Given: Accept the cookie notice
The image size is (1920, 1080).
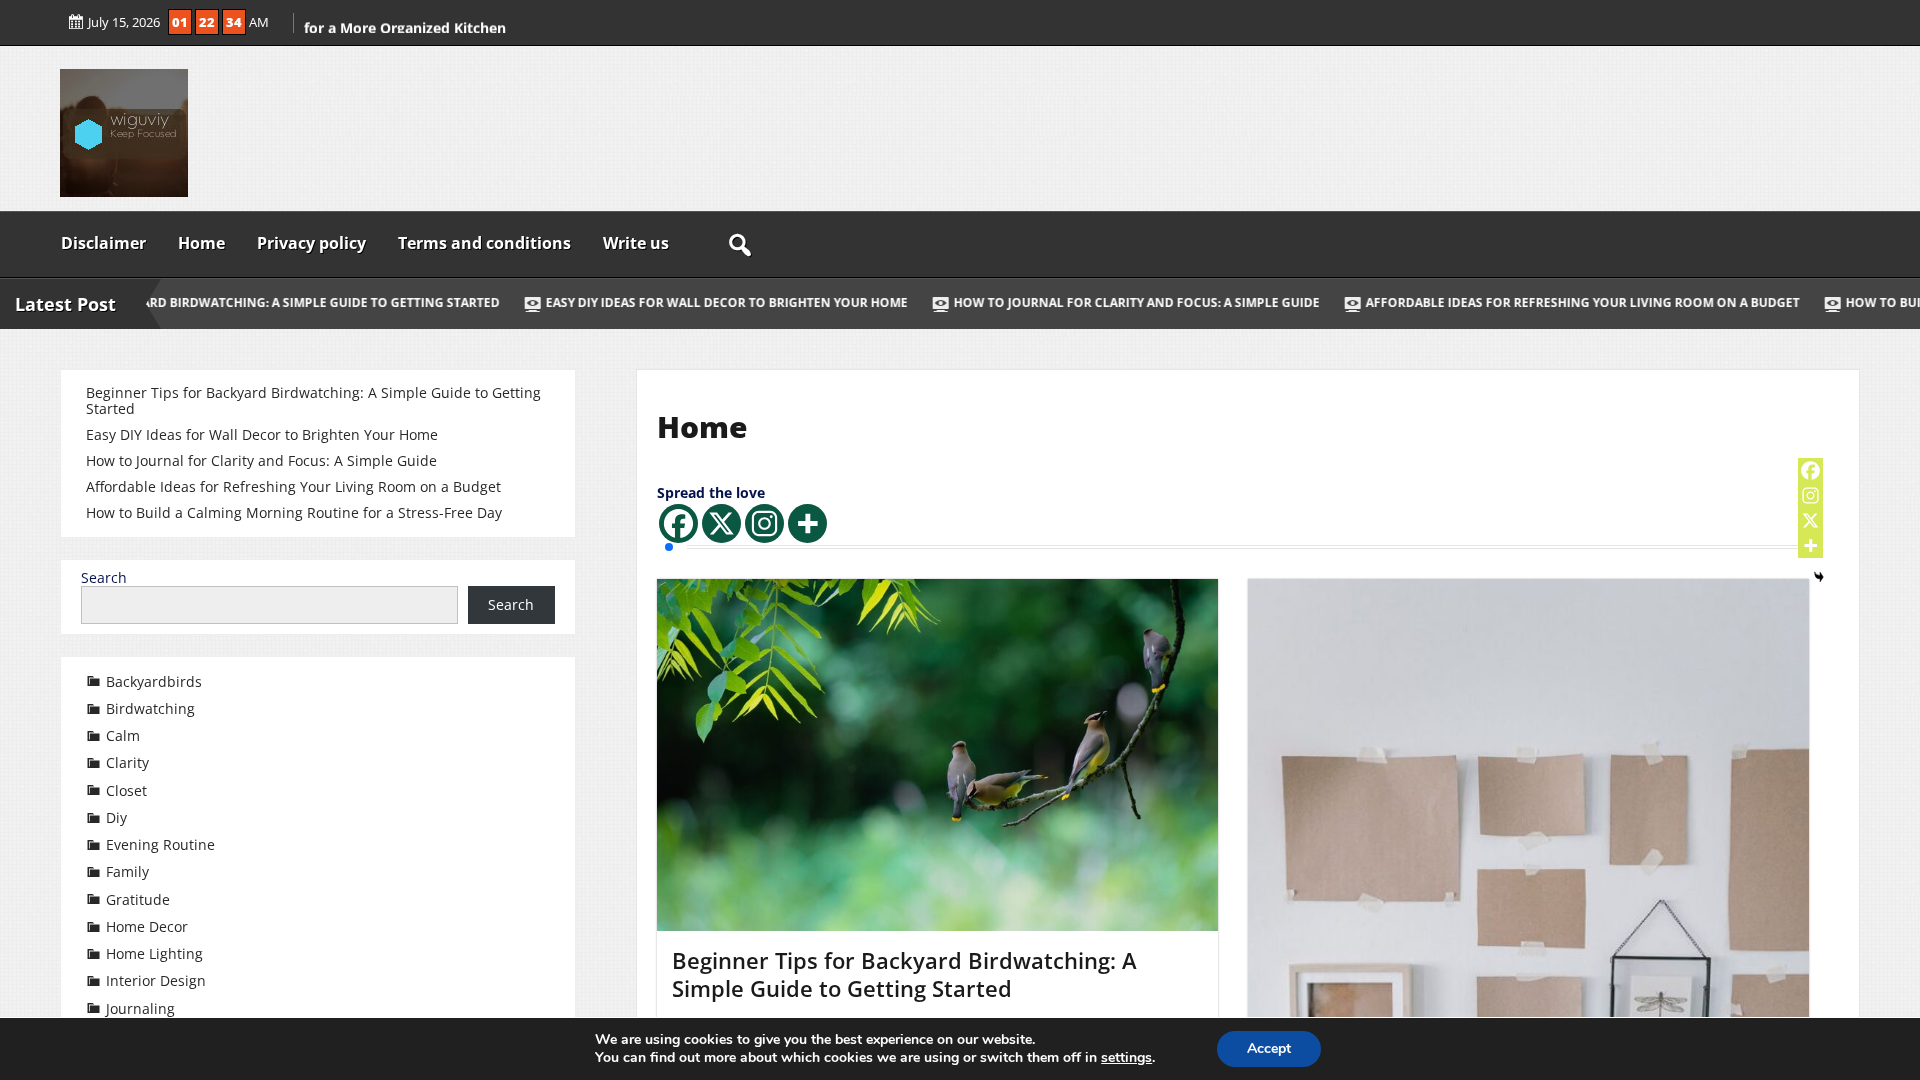Looking at the screenshot, I should tap(1268, 1049).
